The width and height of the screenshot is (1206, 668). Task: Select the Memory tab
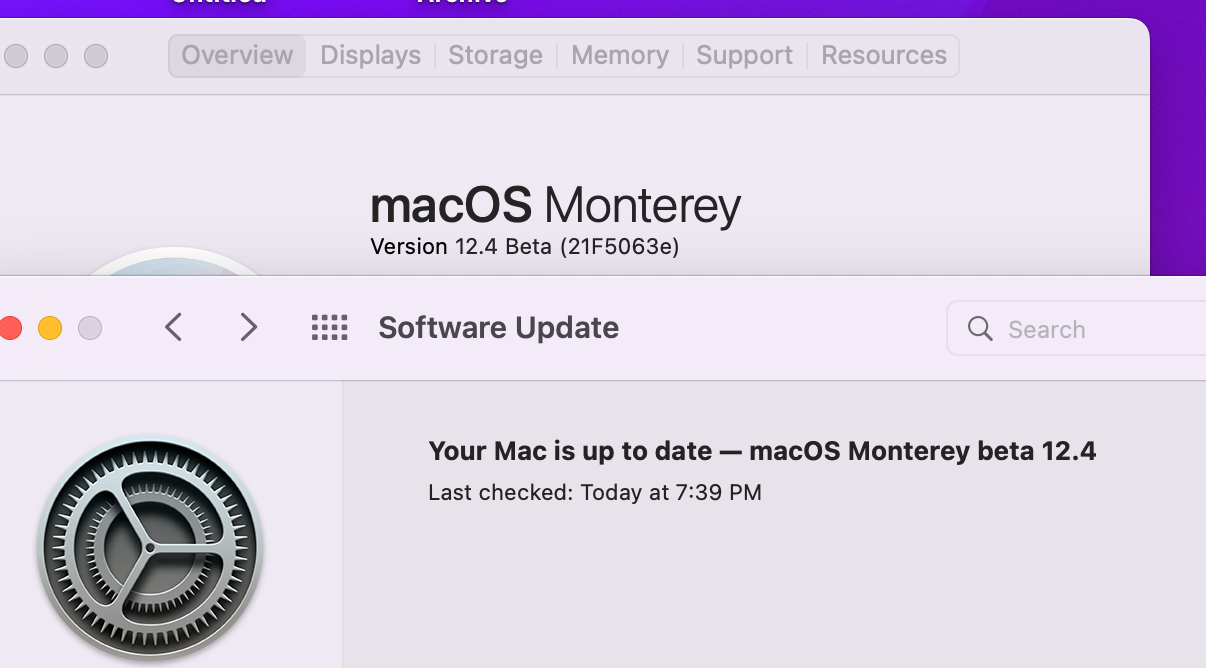pos(619,56)
